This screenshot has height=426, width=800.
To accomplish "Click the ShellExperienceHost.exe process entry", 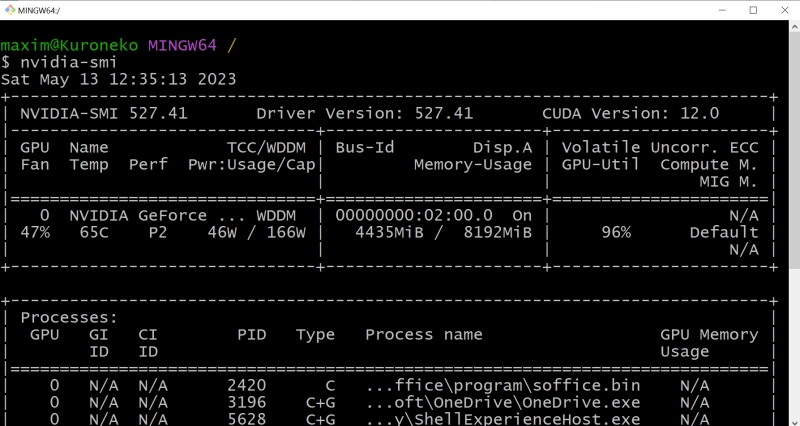I will click(x=502, y=419).
